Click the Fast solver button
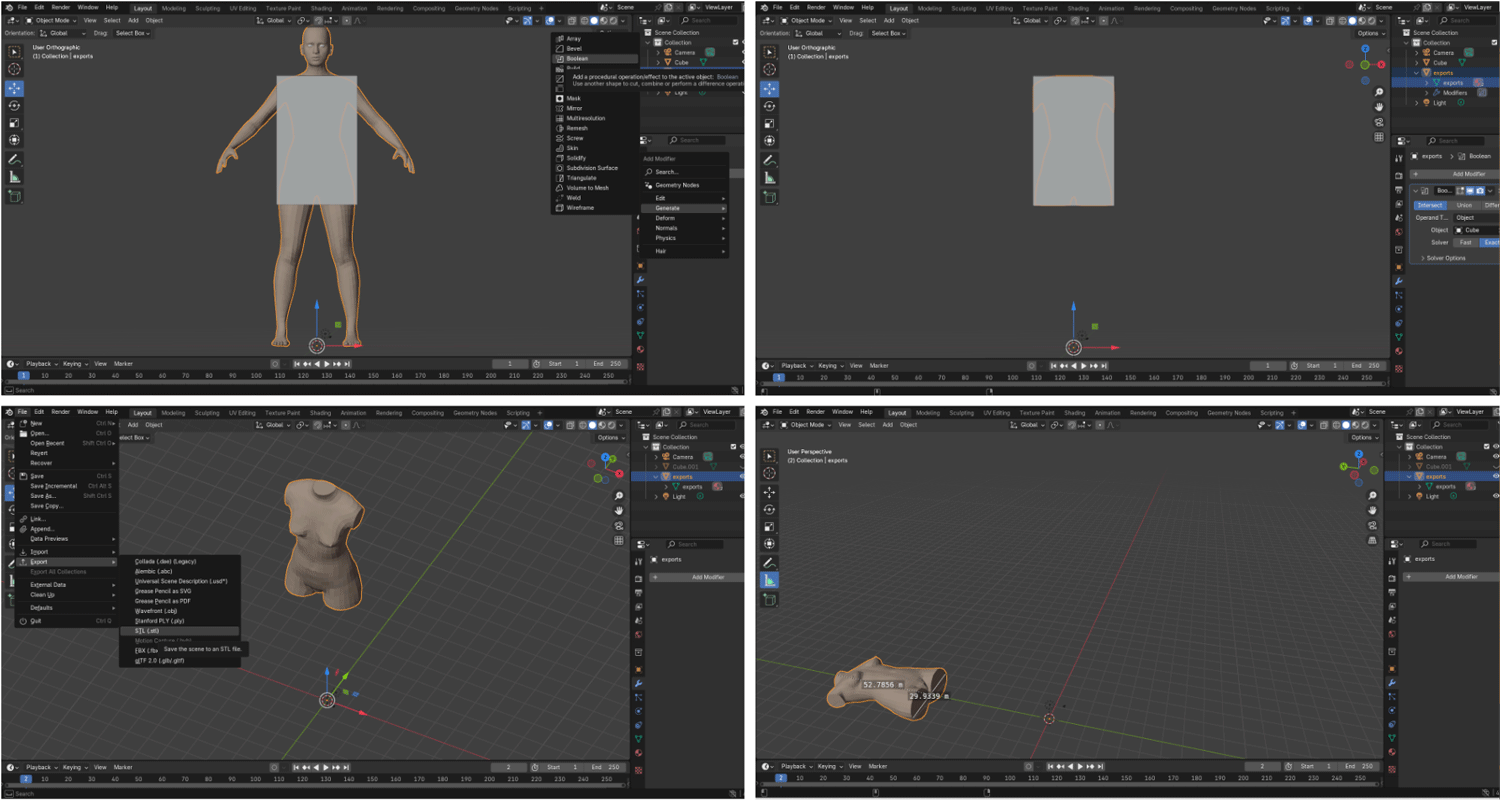 point(1465,242)
